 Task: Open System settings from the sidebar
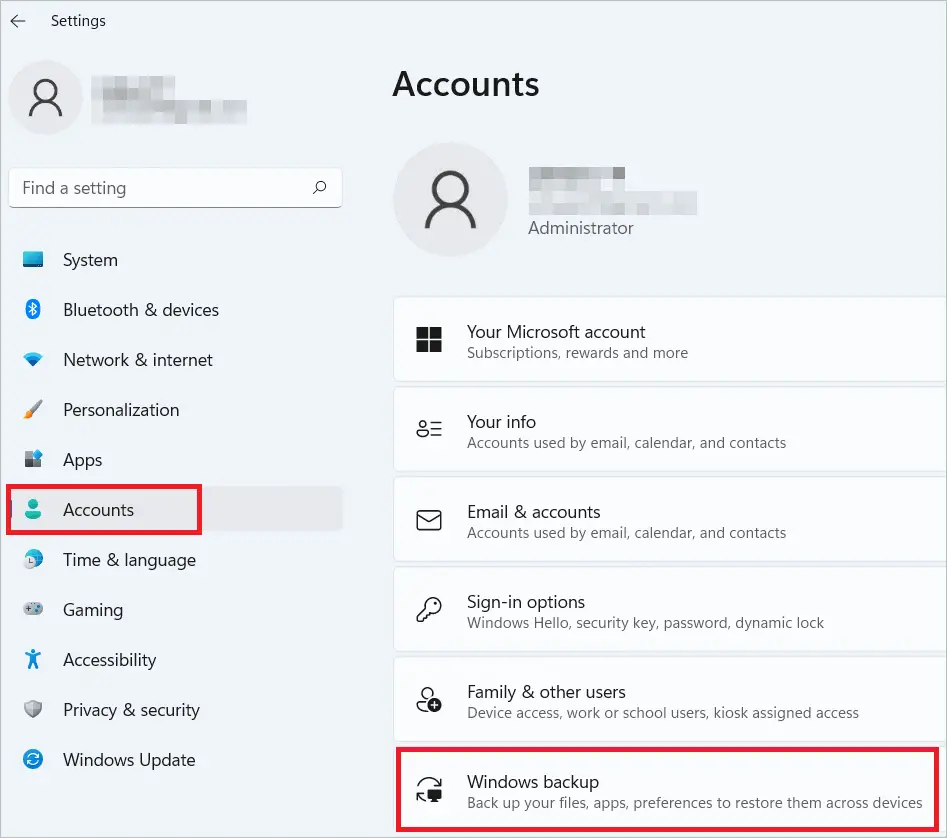pos(90,260)
